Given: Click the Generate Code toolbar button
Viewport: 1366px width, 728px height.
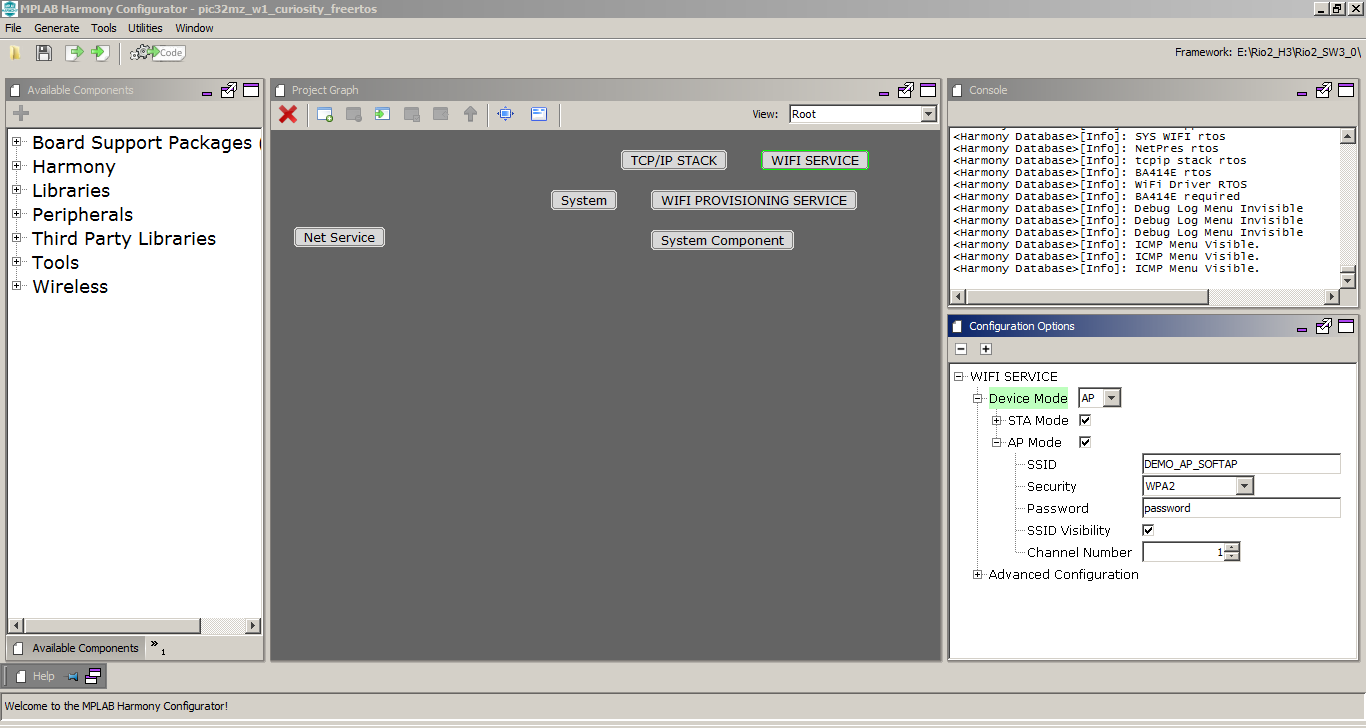Looking at the screenshot, I should tap(159, 53).
